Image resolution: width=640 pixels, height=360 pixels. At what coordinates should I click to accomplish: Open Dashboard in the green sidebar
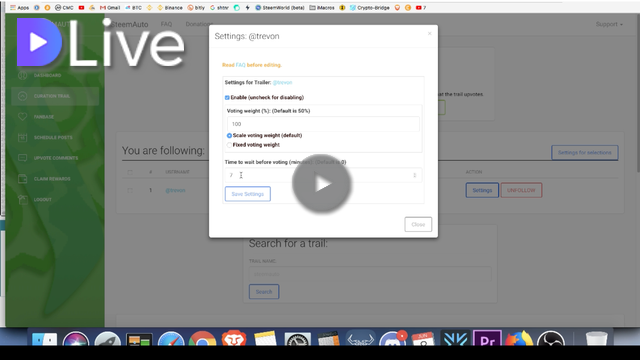click(47, 76)
